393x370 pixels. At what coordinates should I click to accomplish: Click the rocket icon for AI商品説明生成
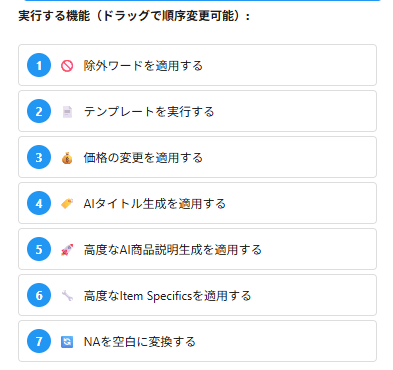(x=67, y=250)
